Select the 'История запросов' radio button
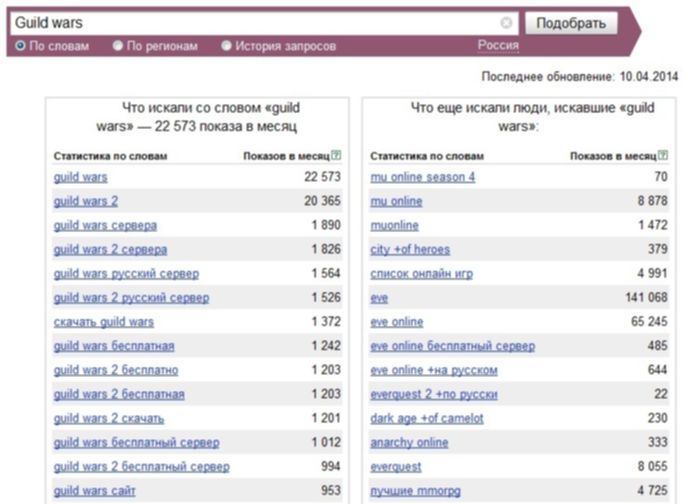Image resolution: width=688 pixels, height=504 pixels. click(226, 46)
